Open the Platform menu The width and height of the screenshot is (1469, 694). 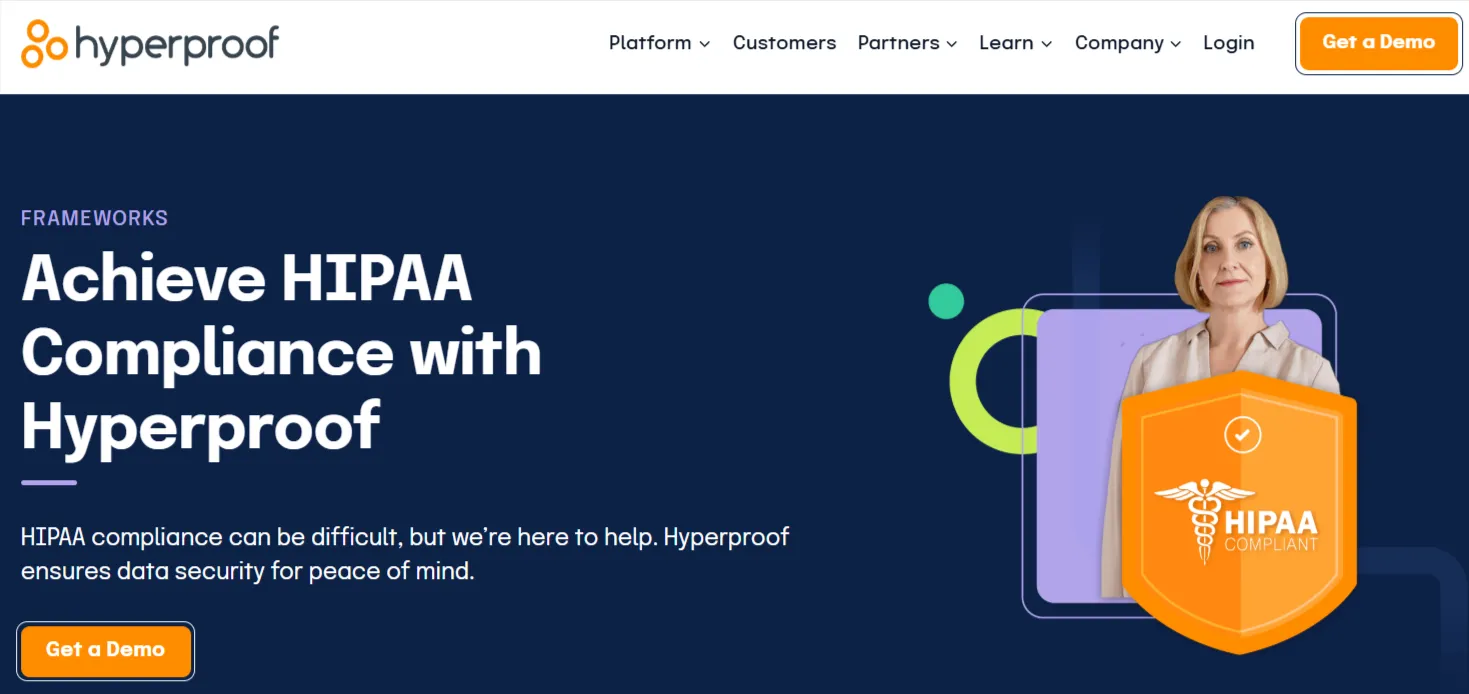[659, 43]
